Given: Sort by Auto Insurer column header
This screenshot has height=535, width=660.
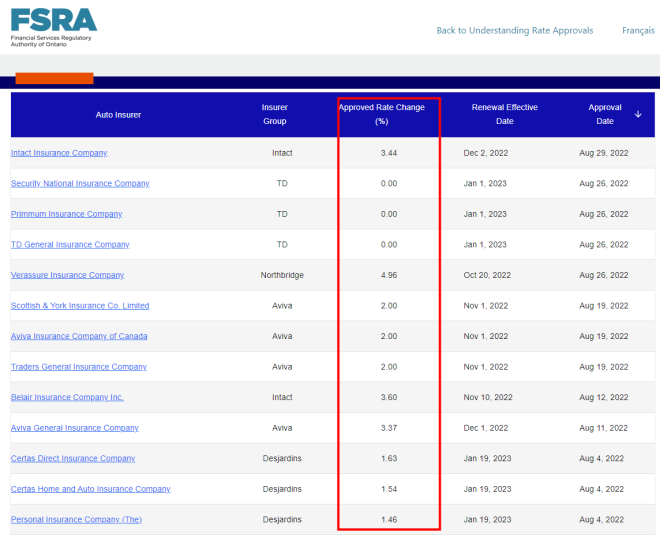Looking at the screenshot, I should tap(118, 114).
